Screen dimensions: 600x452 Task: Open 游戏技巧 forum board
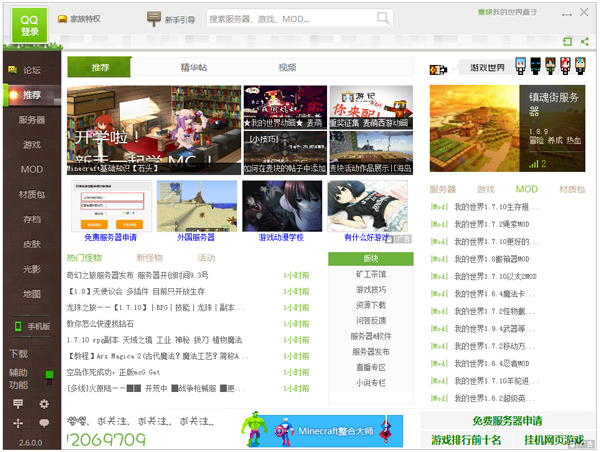(x=371, y=290)
